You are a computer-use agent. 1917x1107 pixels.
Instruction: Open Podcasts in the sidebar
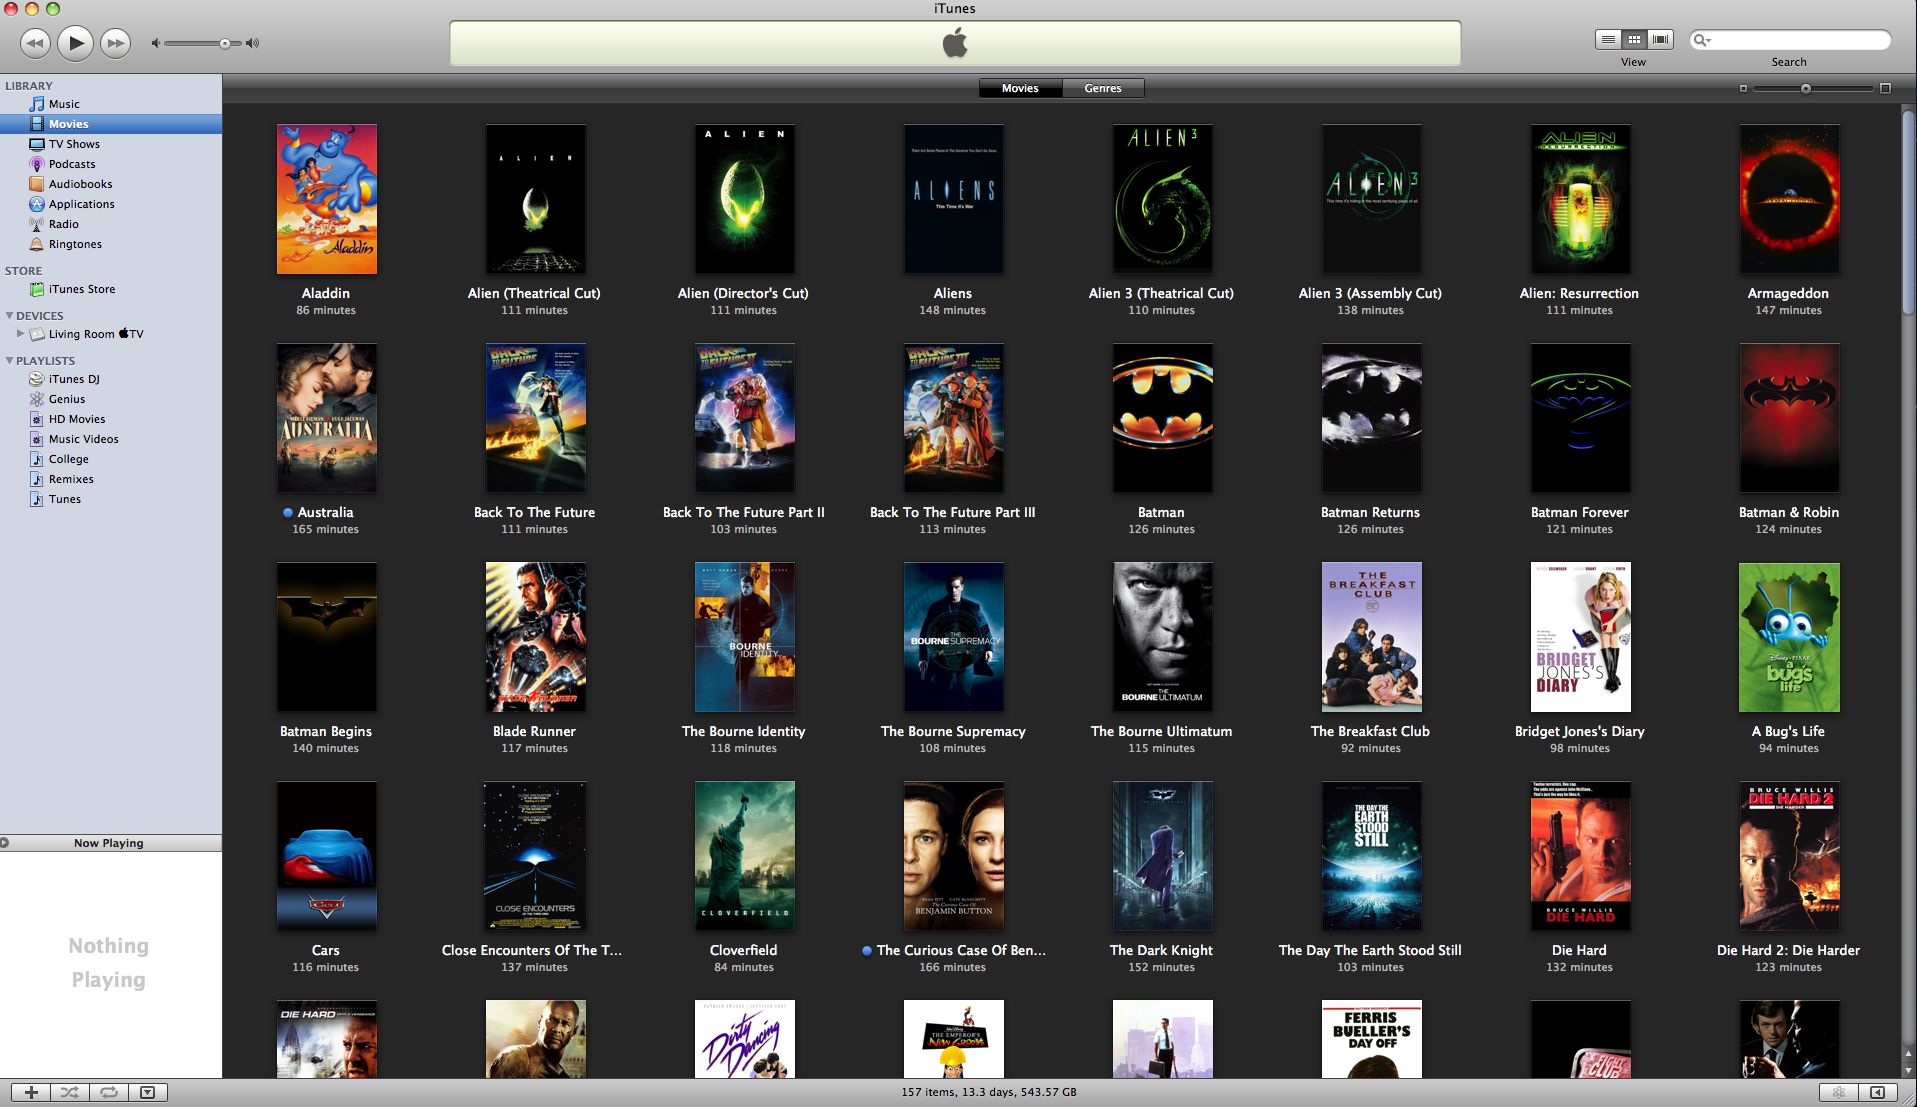[111, 164]
